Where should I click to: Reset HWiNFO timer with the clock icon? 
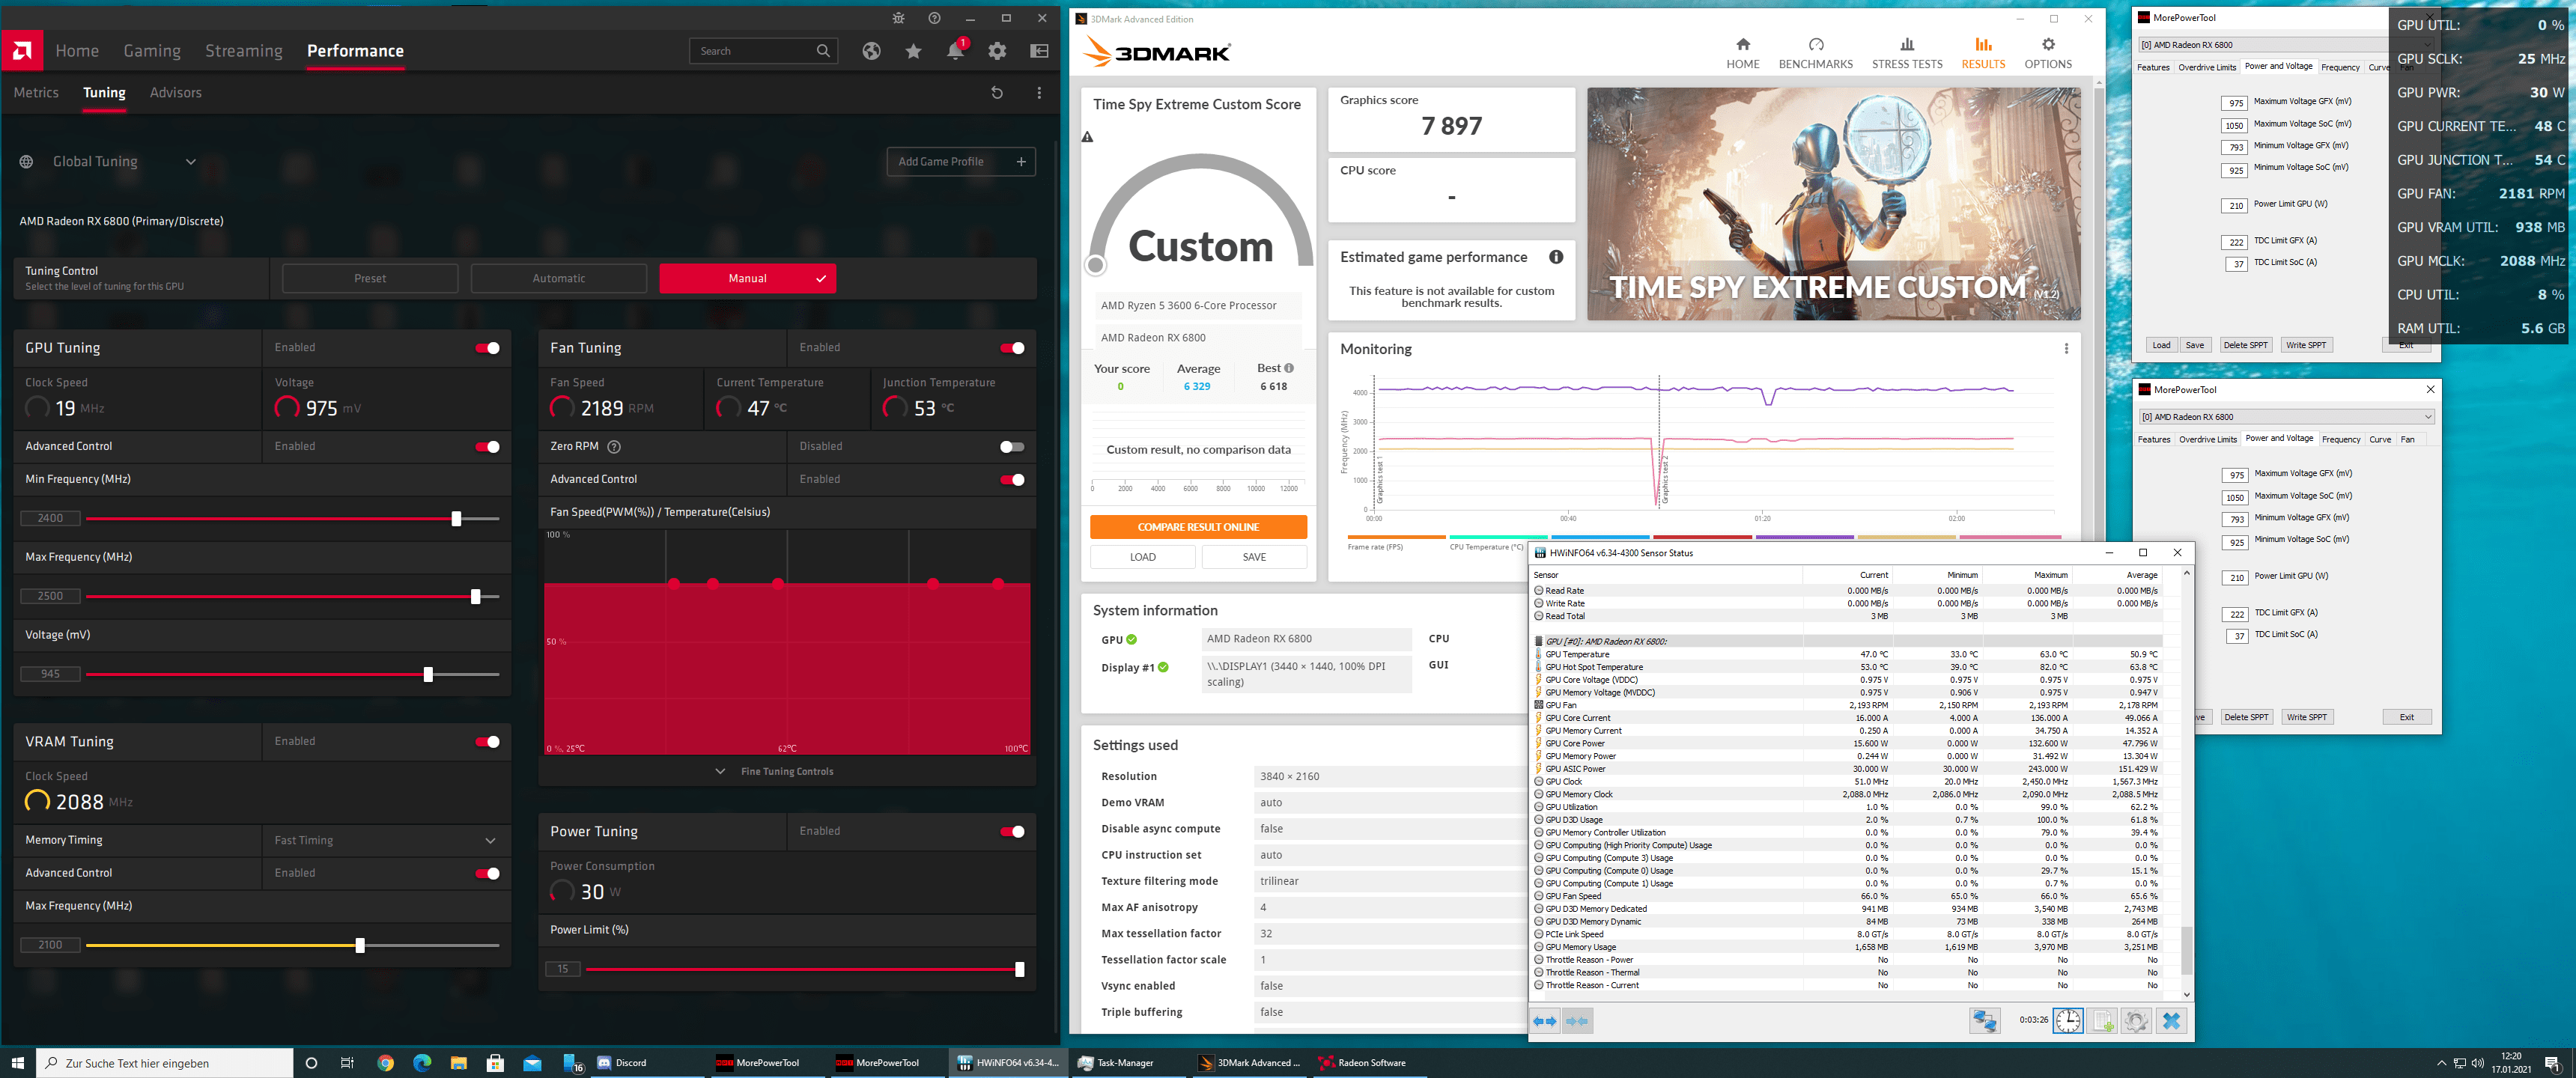(x=2067, y=1021)
